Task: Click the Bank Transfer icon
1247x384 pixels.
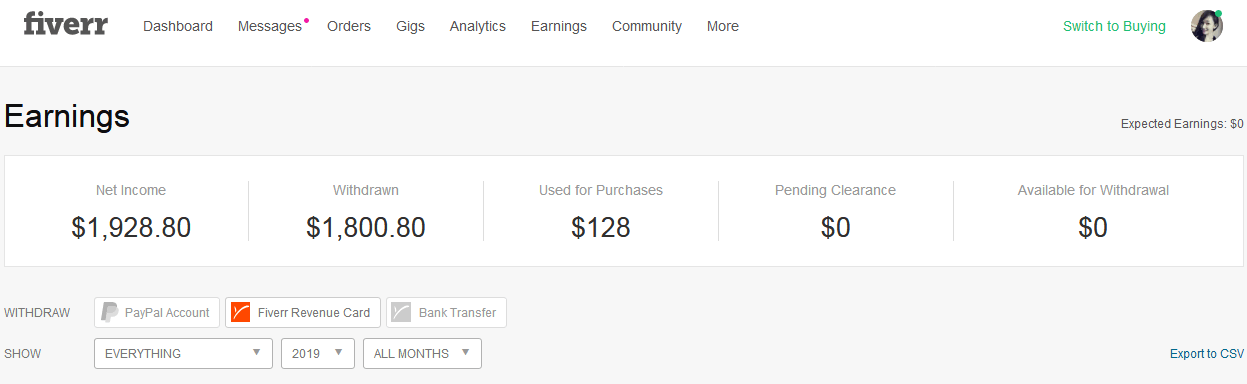Action: (401, 312)
